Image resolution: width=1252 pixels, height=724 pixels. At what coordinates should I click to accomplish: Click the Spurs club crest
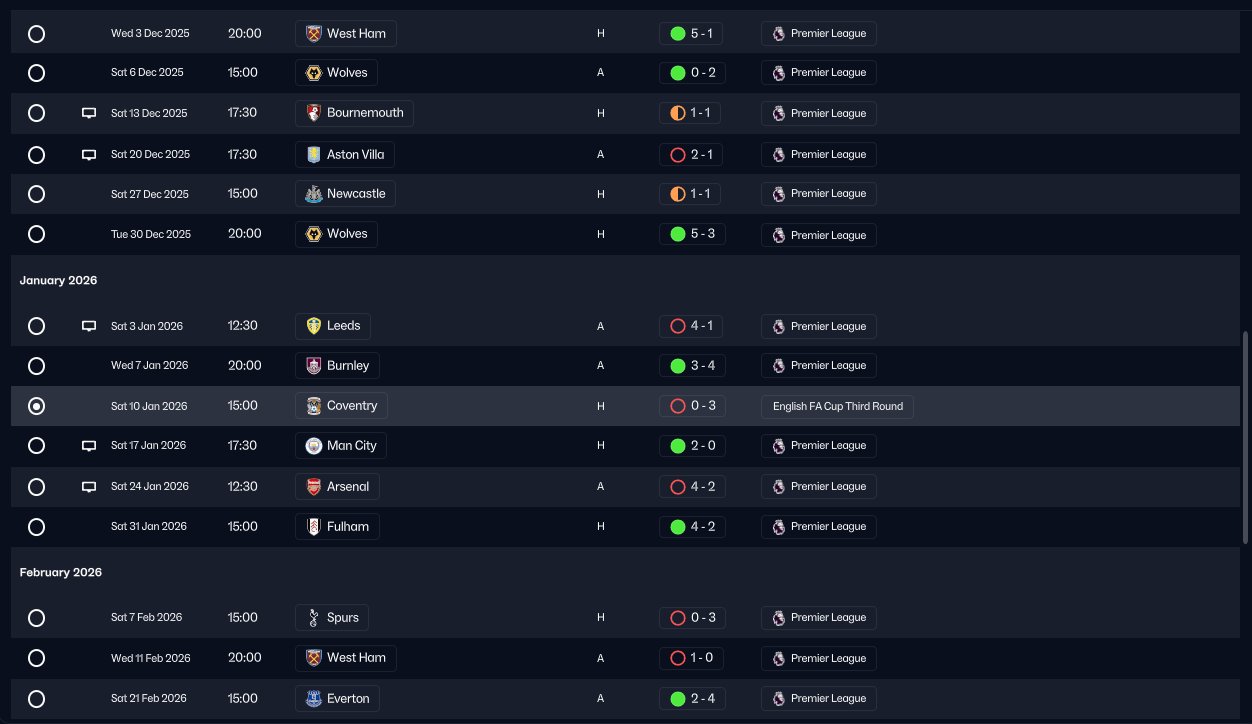coord(314,618)
